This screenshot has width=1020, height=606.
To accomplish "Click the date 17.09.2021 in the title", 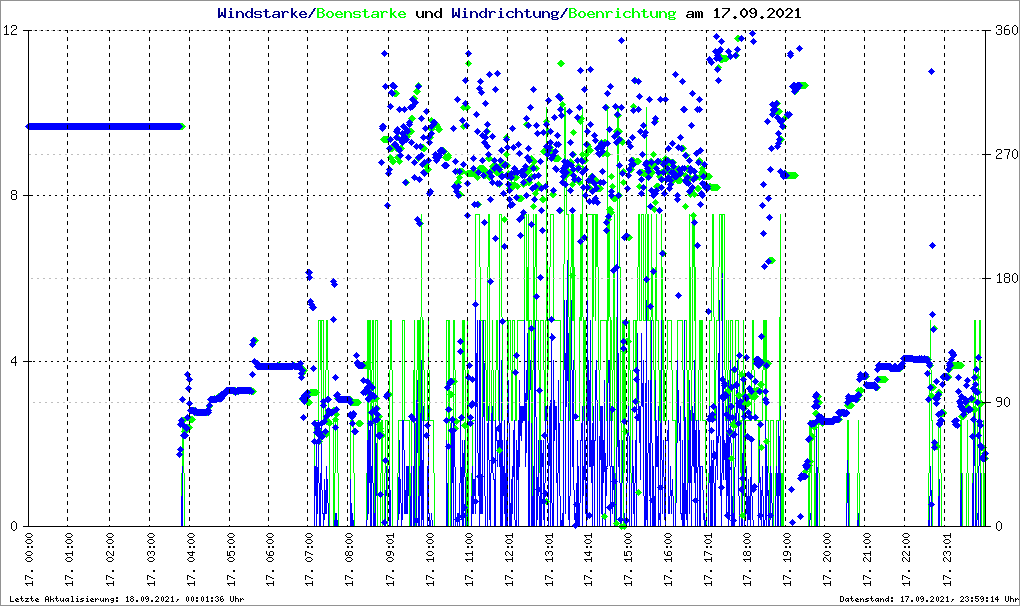I will pyautogui.click(x=756, y=14).
